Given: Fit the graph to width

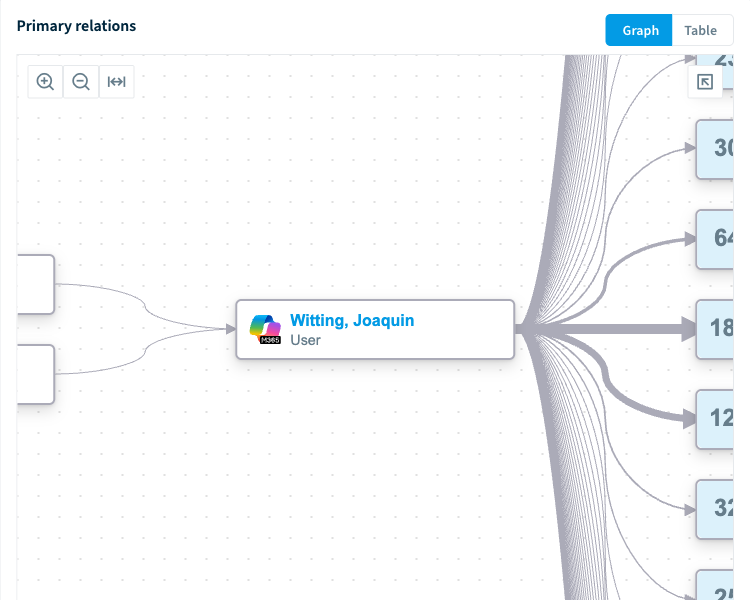Looking at the screenshot, I should coord(117,82).
